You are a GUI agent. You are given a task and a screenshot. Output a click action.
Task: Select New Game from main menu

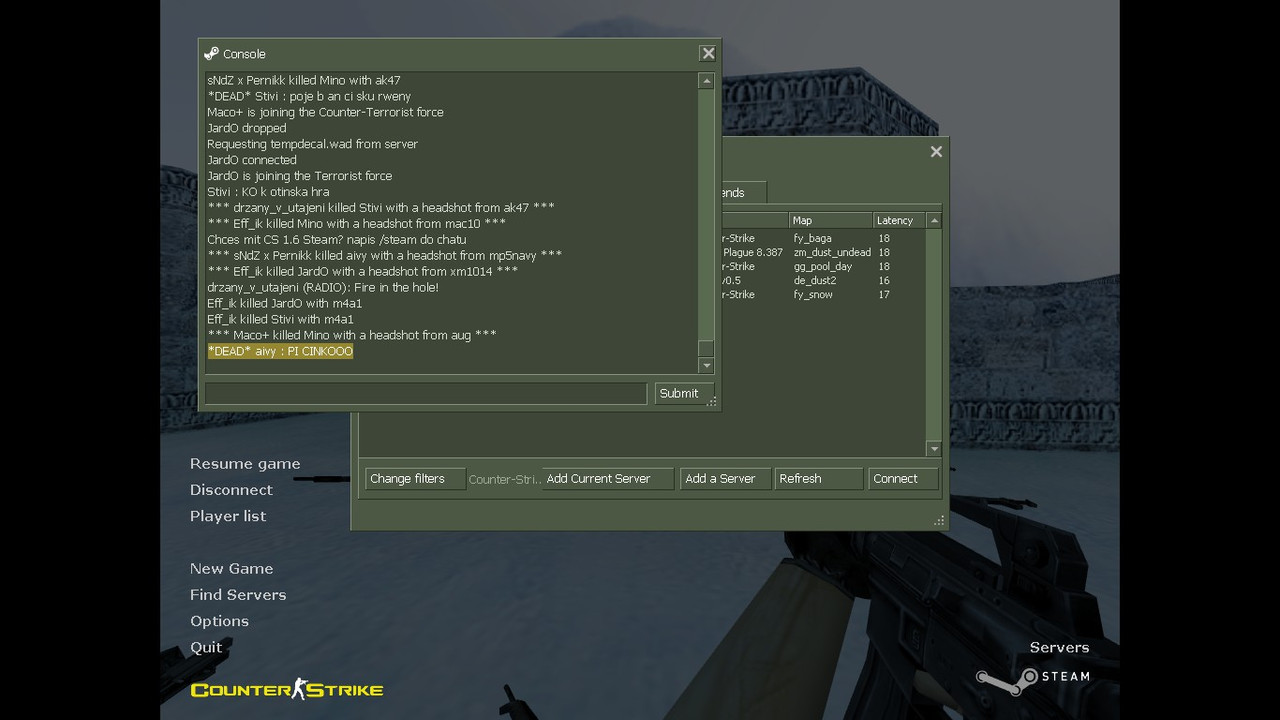[x=231, y=569]
